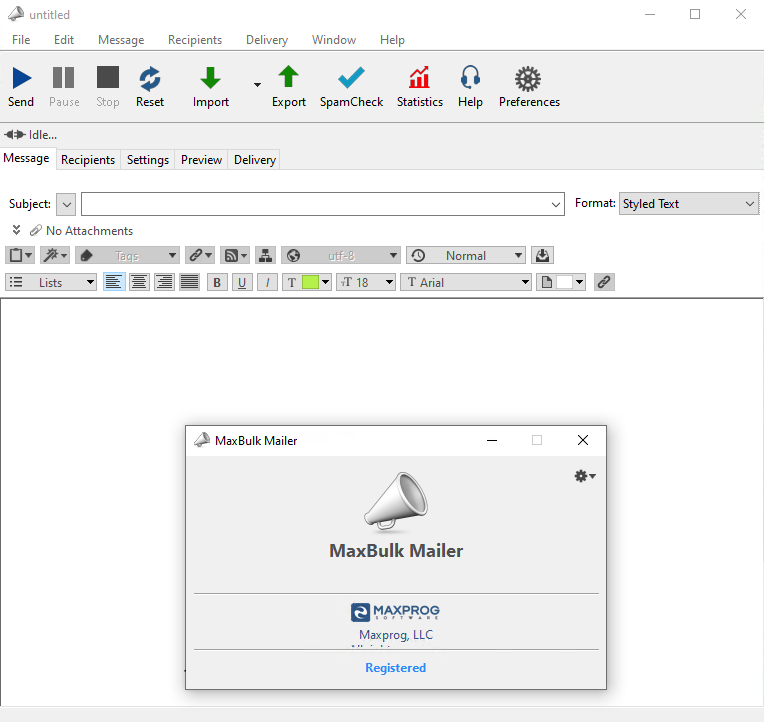
Task: Toggle italic formatting
Action: tap(267, 282)
